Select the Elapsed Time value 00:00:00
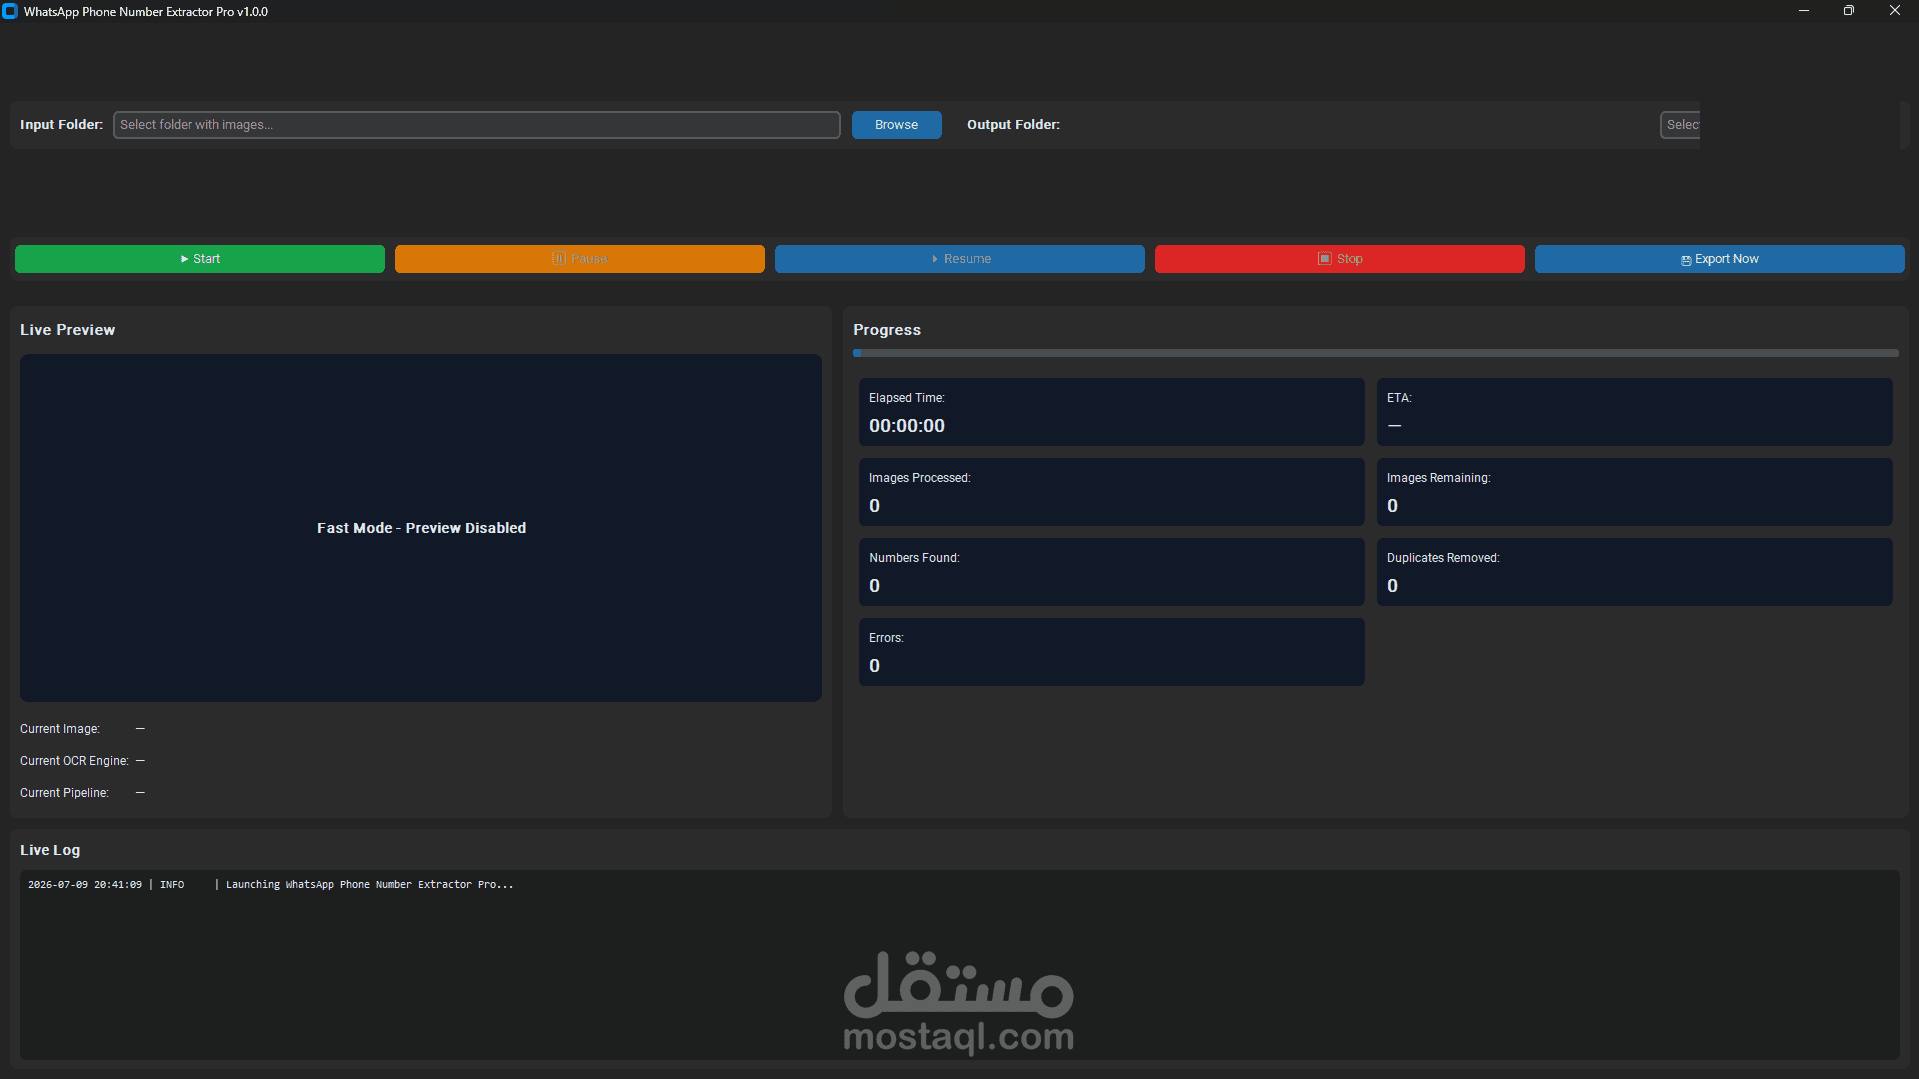Viewport: 1919px width, 1079px height. (906, 426)
